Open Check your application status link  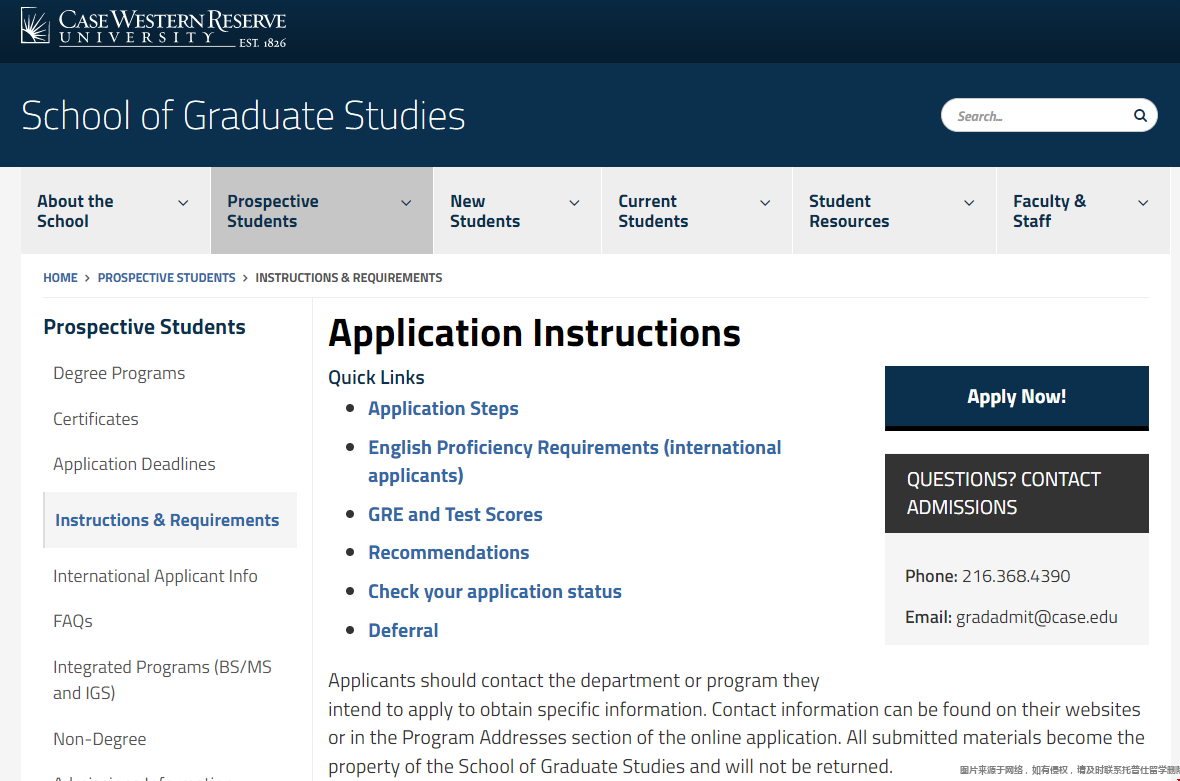(494, 592)
